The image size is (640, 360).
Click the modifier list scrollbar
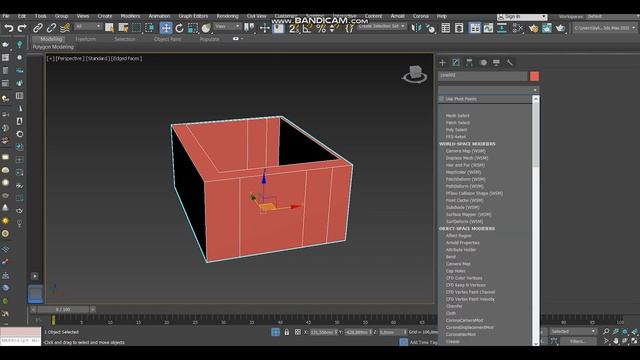point(536,135)
